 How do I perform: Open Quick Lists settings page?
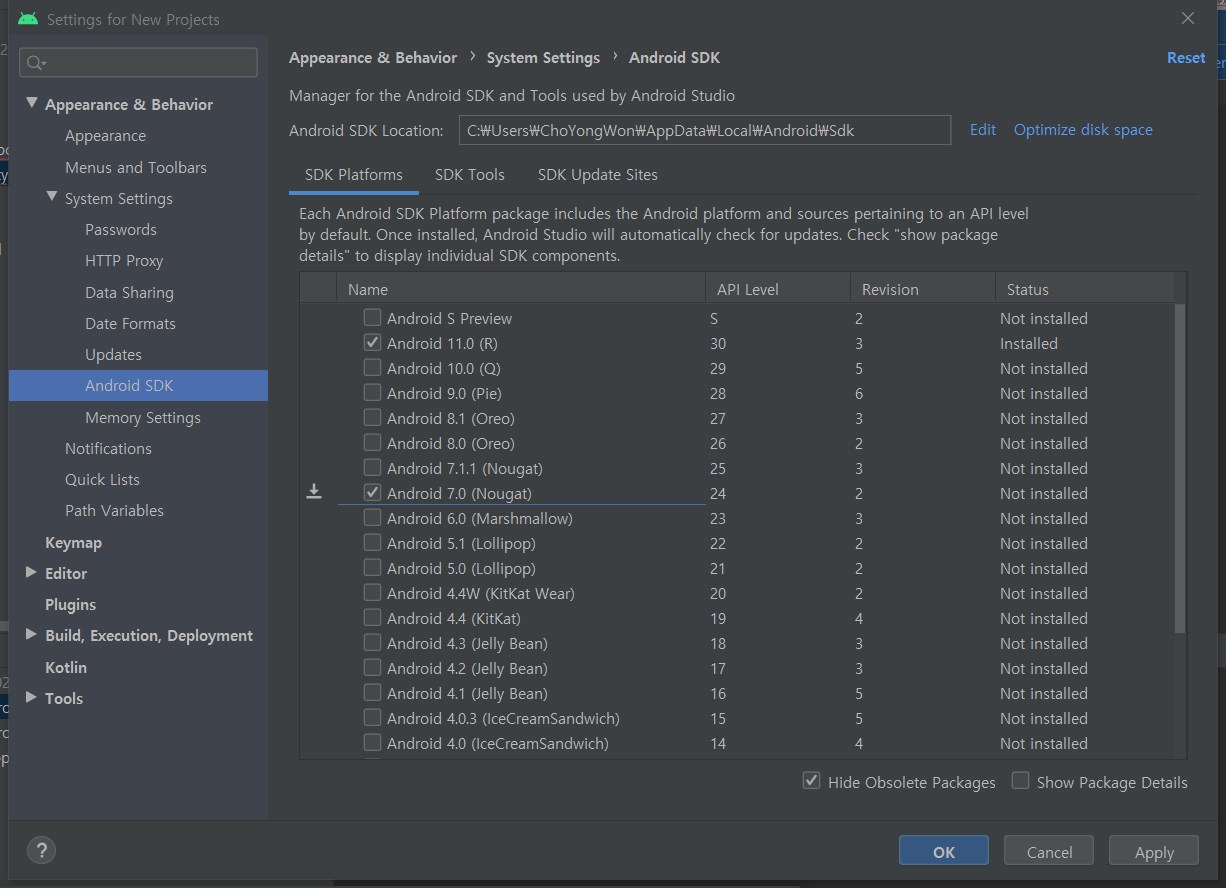[102, 479]
